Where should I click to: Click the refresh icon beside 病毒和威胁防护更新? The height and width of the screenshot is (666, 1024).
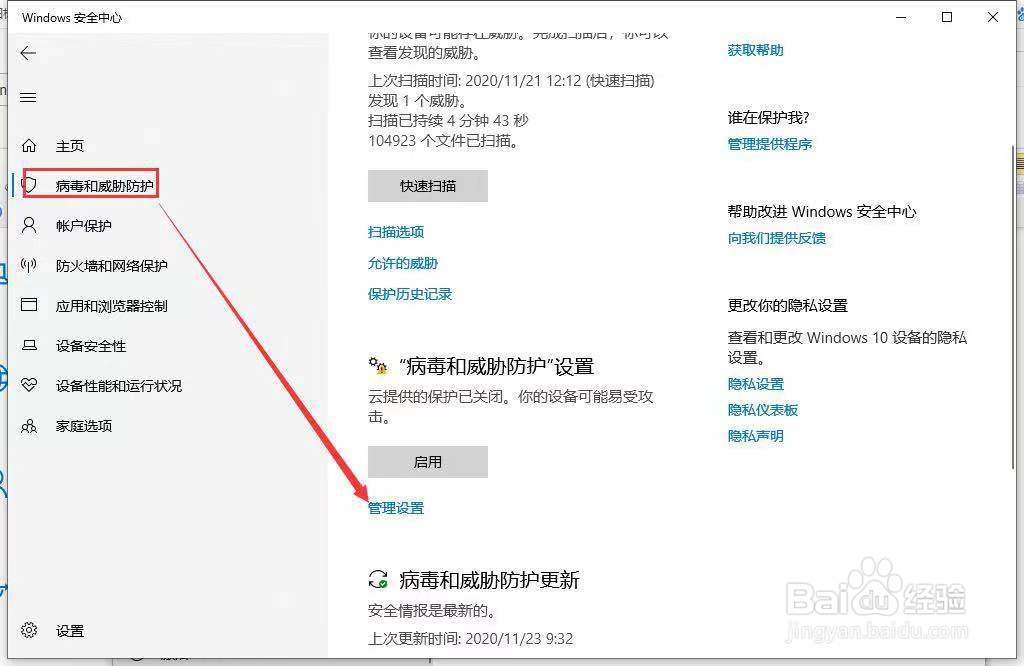378,579
